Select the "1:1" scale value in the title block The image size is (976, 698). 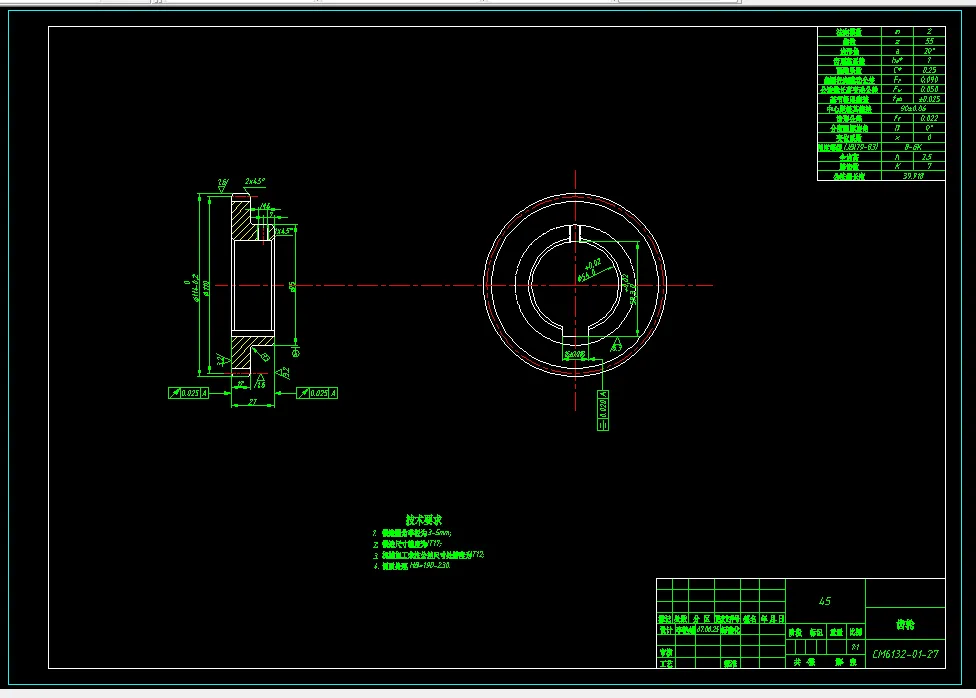point(856,647)
